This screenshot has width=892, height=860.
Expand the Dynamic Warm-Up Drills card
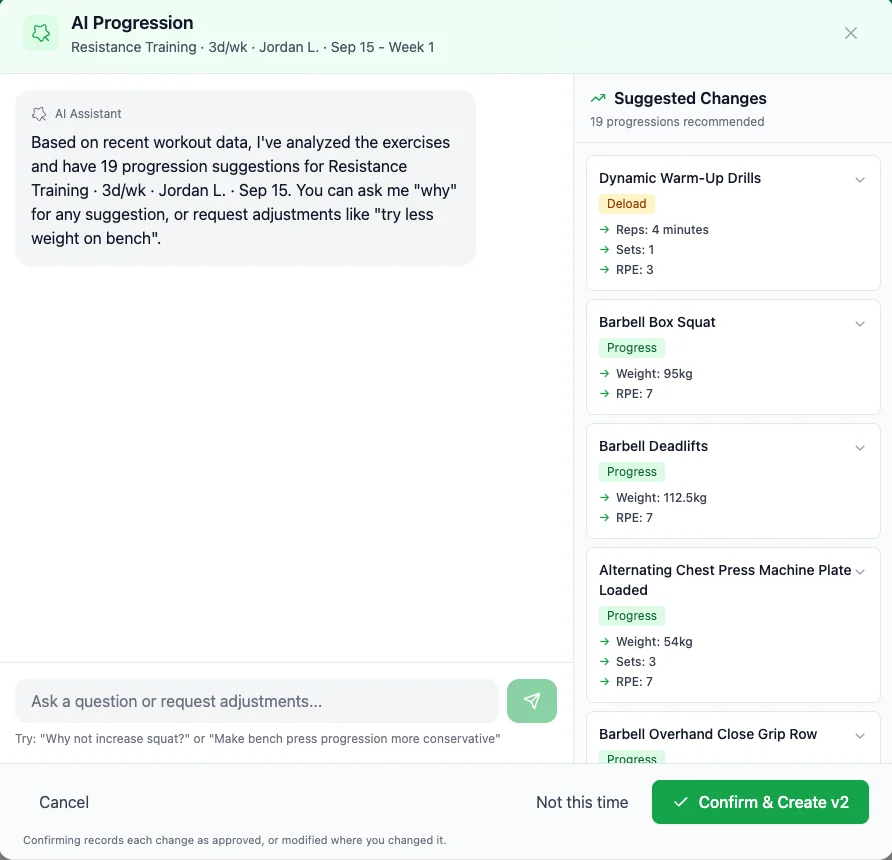pyautogui.click(x=860, y=180)
